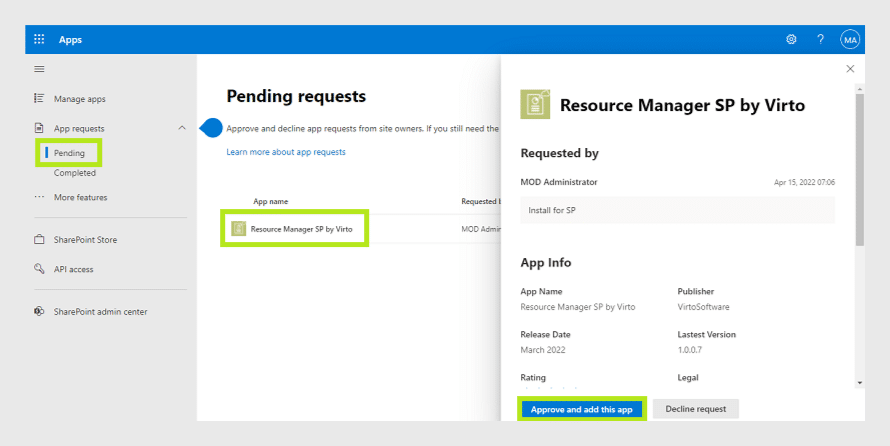Click the Legal label

coord(688,377)
